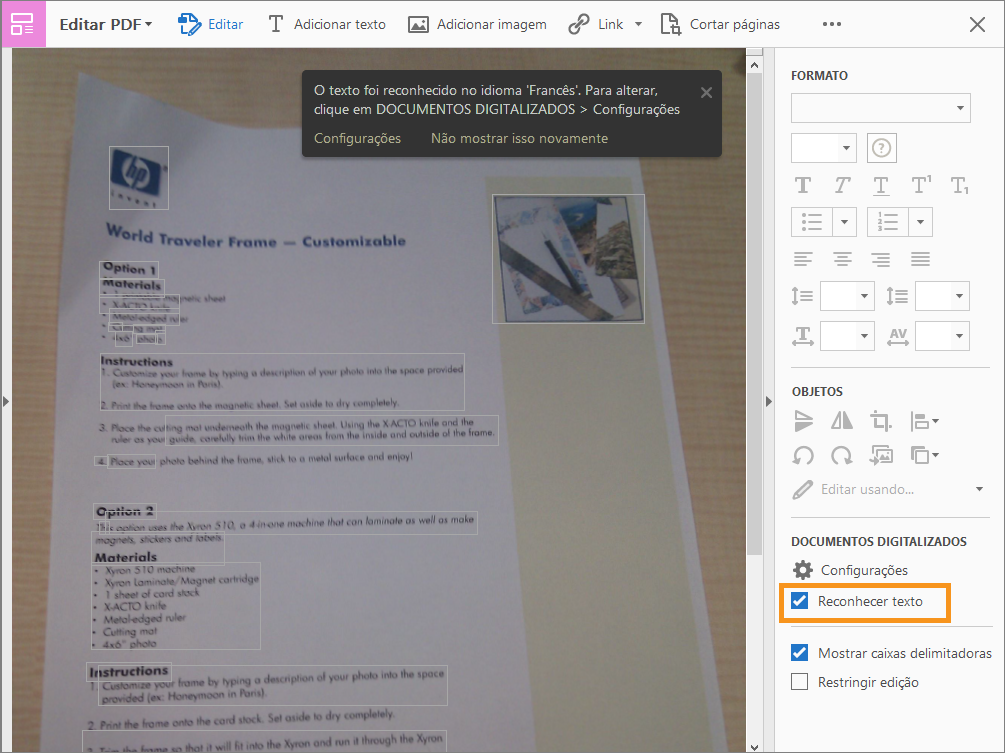Image resolution: width=1005 pixels, height=753 pixels.
Task: Expand left panel with arrow handle
Action: pyautogui.click(x=6, y=402)
